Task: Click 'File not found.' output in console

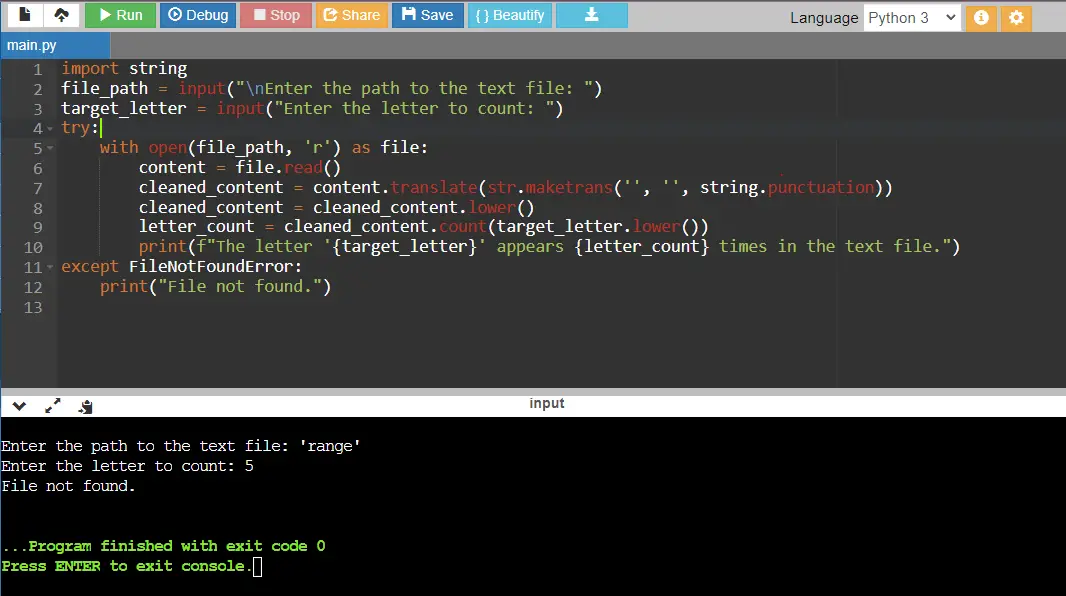Action: click(68, 486)
